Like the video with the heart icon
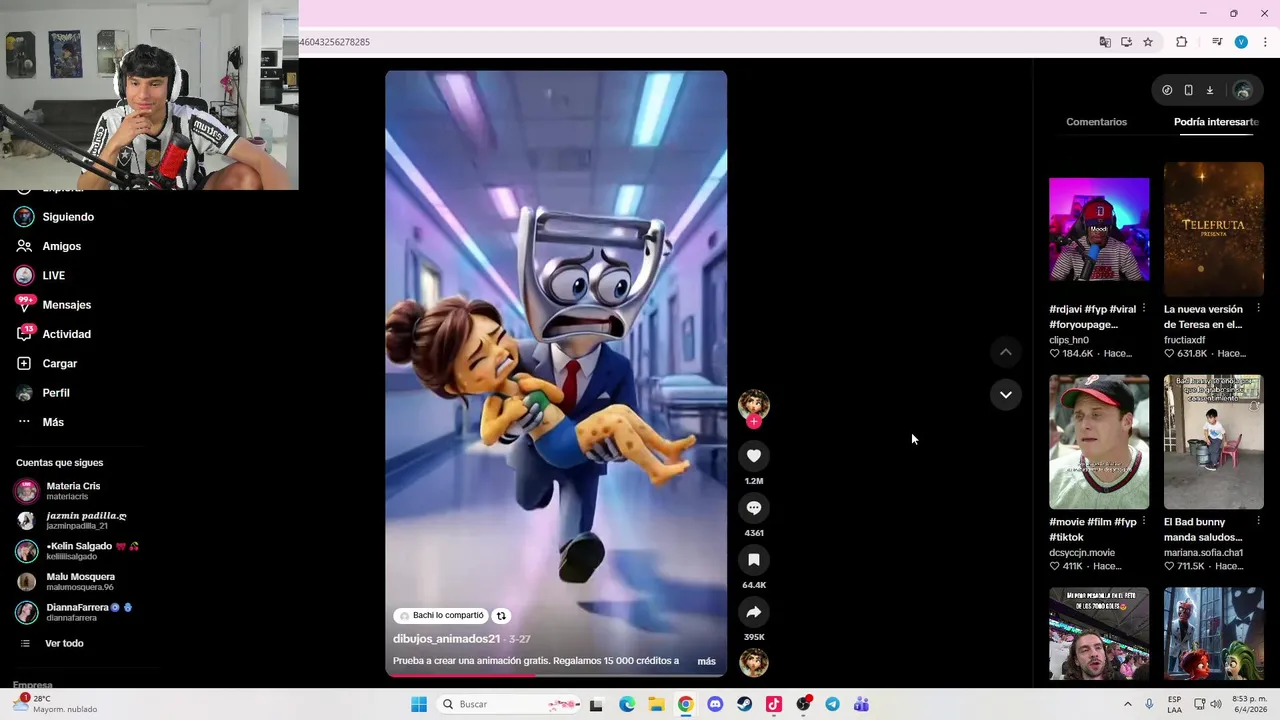Image resolution: width=1280 pixels, height=720 pixels. point(754,456)
